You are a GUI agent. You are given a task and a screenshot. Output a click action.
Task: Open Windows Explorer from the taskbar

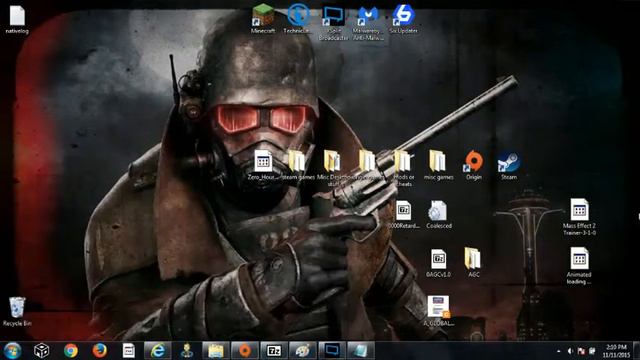click(216, 351)
